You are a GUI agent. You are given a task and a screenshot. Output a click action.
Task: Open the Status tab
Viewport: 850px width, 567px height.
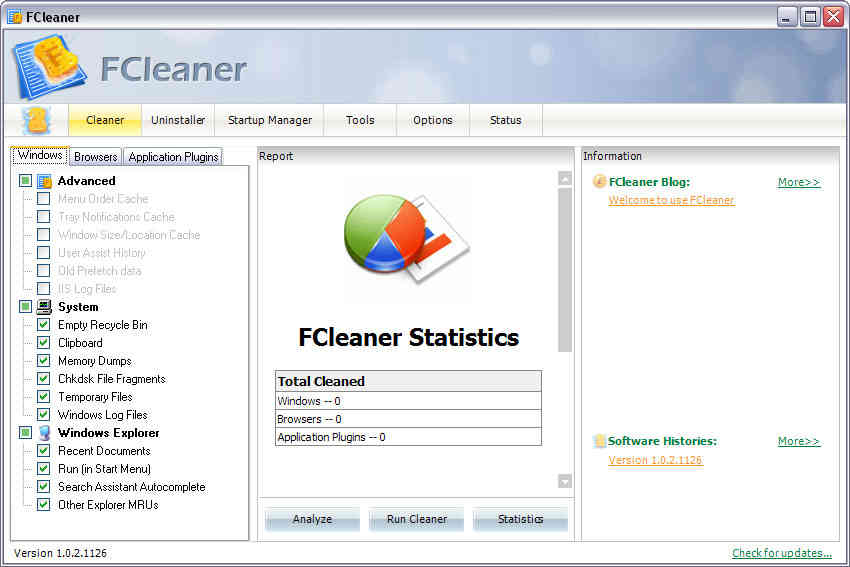tap(506, 120)
